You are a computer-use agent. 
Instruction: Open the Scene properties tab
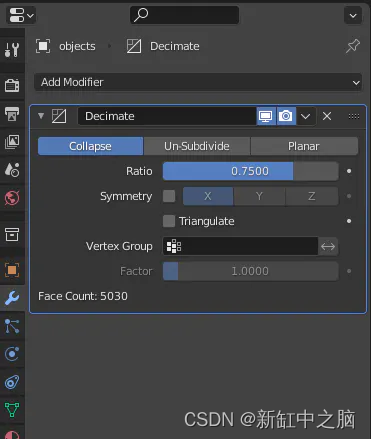[x=12, y=170]
